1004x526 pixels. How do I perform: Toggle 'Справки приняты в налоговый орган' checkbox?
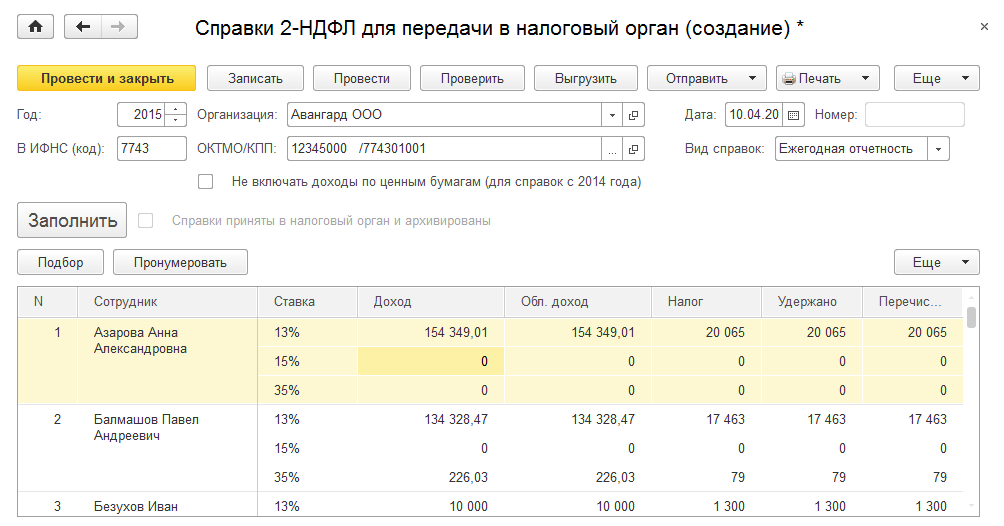tap(146, 220)
